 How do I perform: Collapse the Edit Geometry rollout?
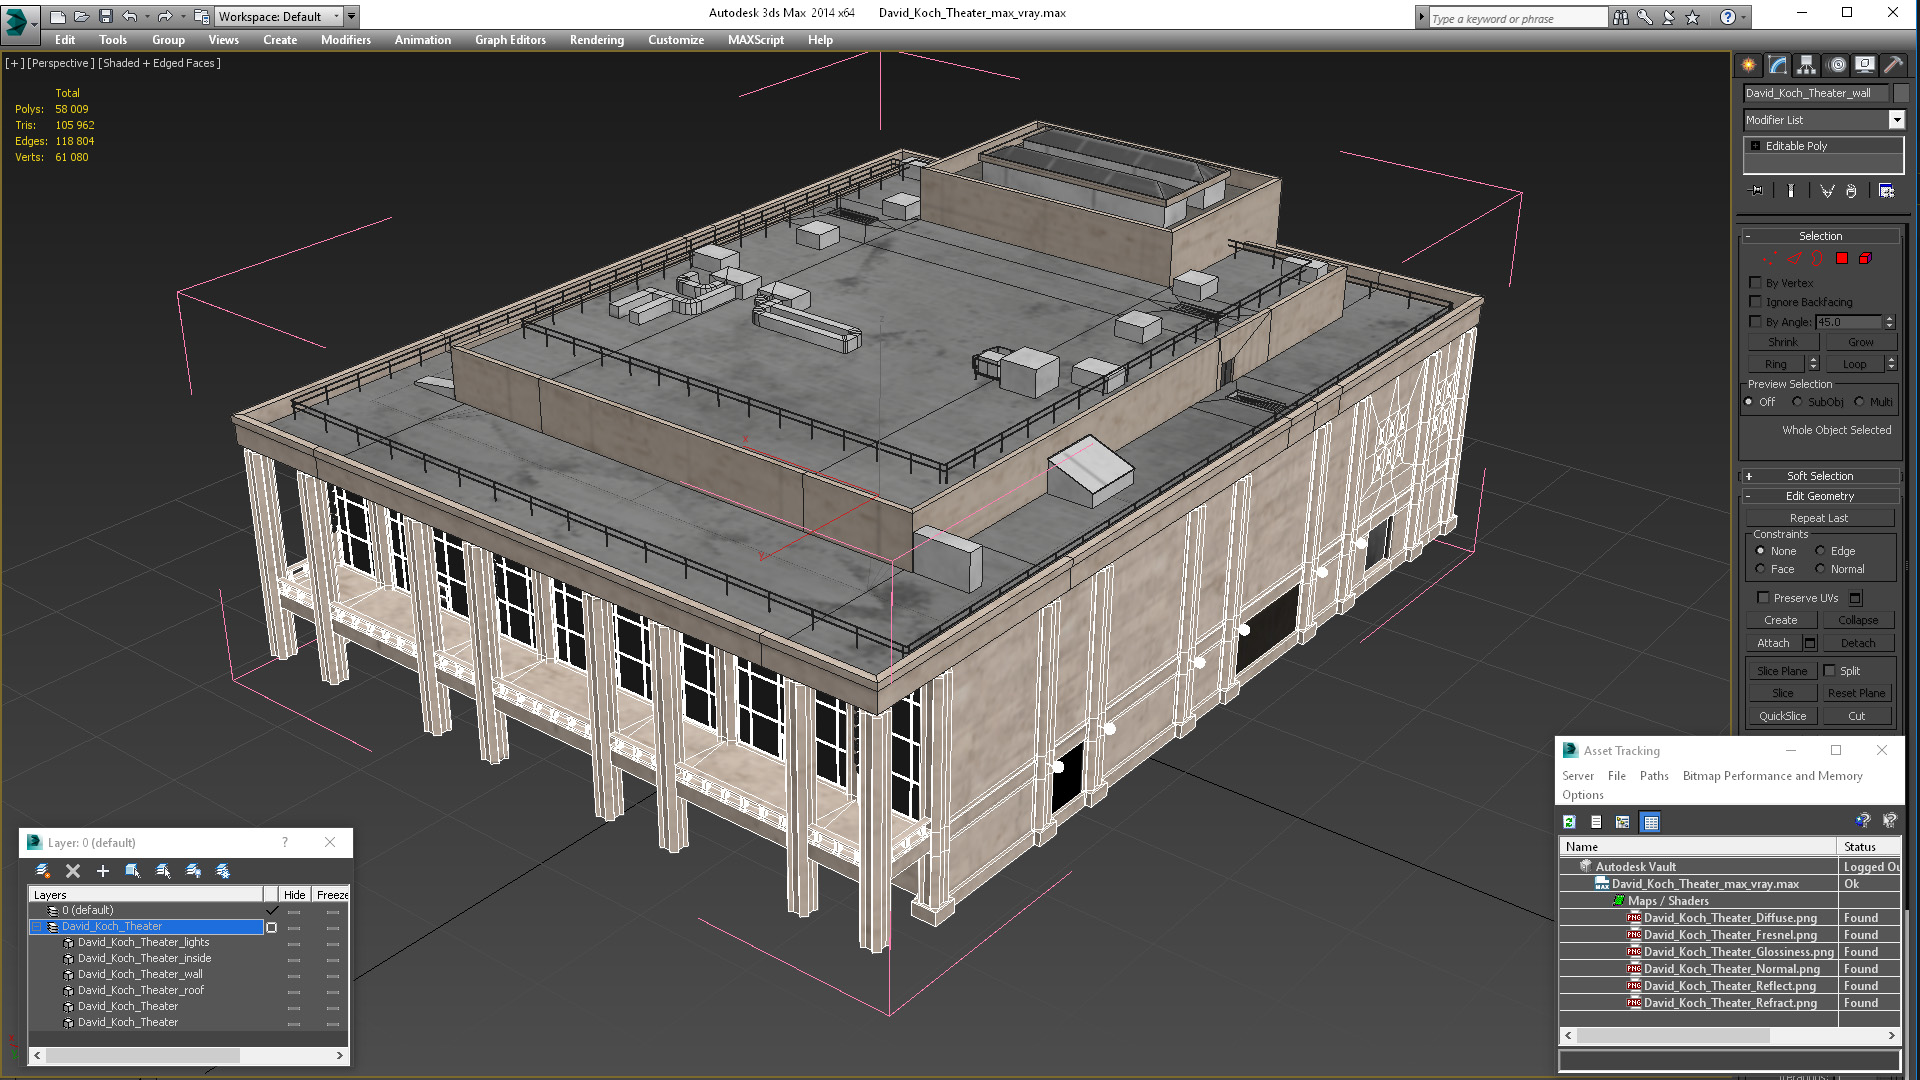(1820, 496)
